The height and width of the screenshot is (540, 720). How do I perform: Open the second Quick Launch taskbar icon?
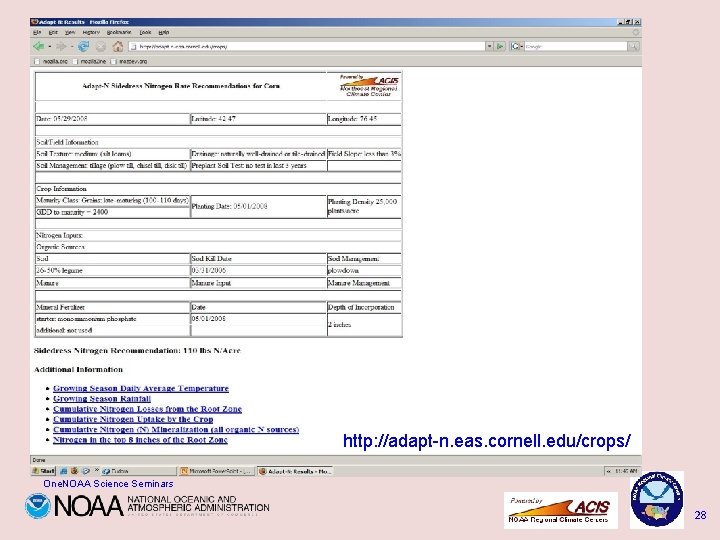point(74,471)
